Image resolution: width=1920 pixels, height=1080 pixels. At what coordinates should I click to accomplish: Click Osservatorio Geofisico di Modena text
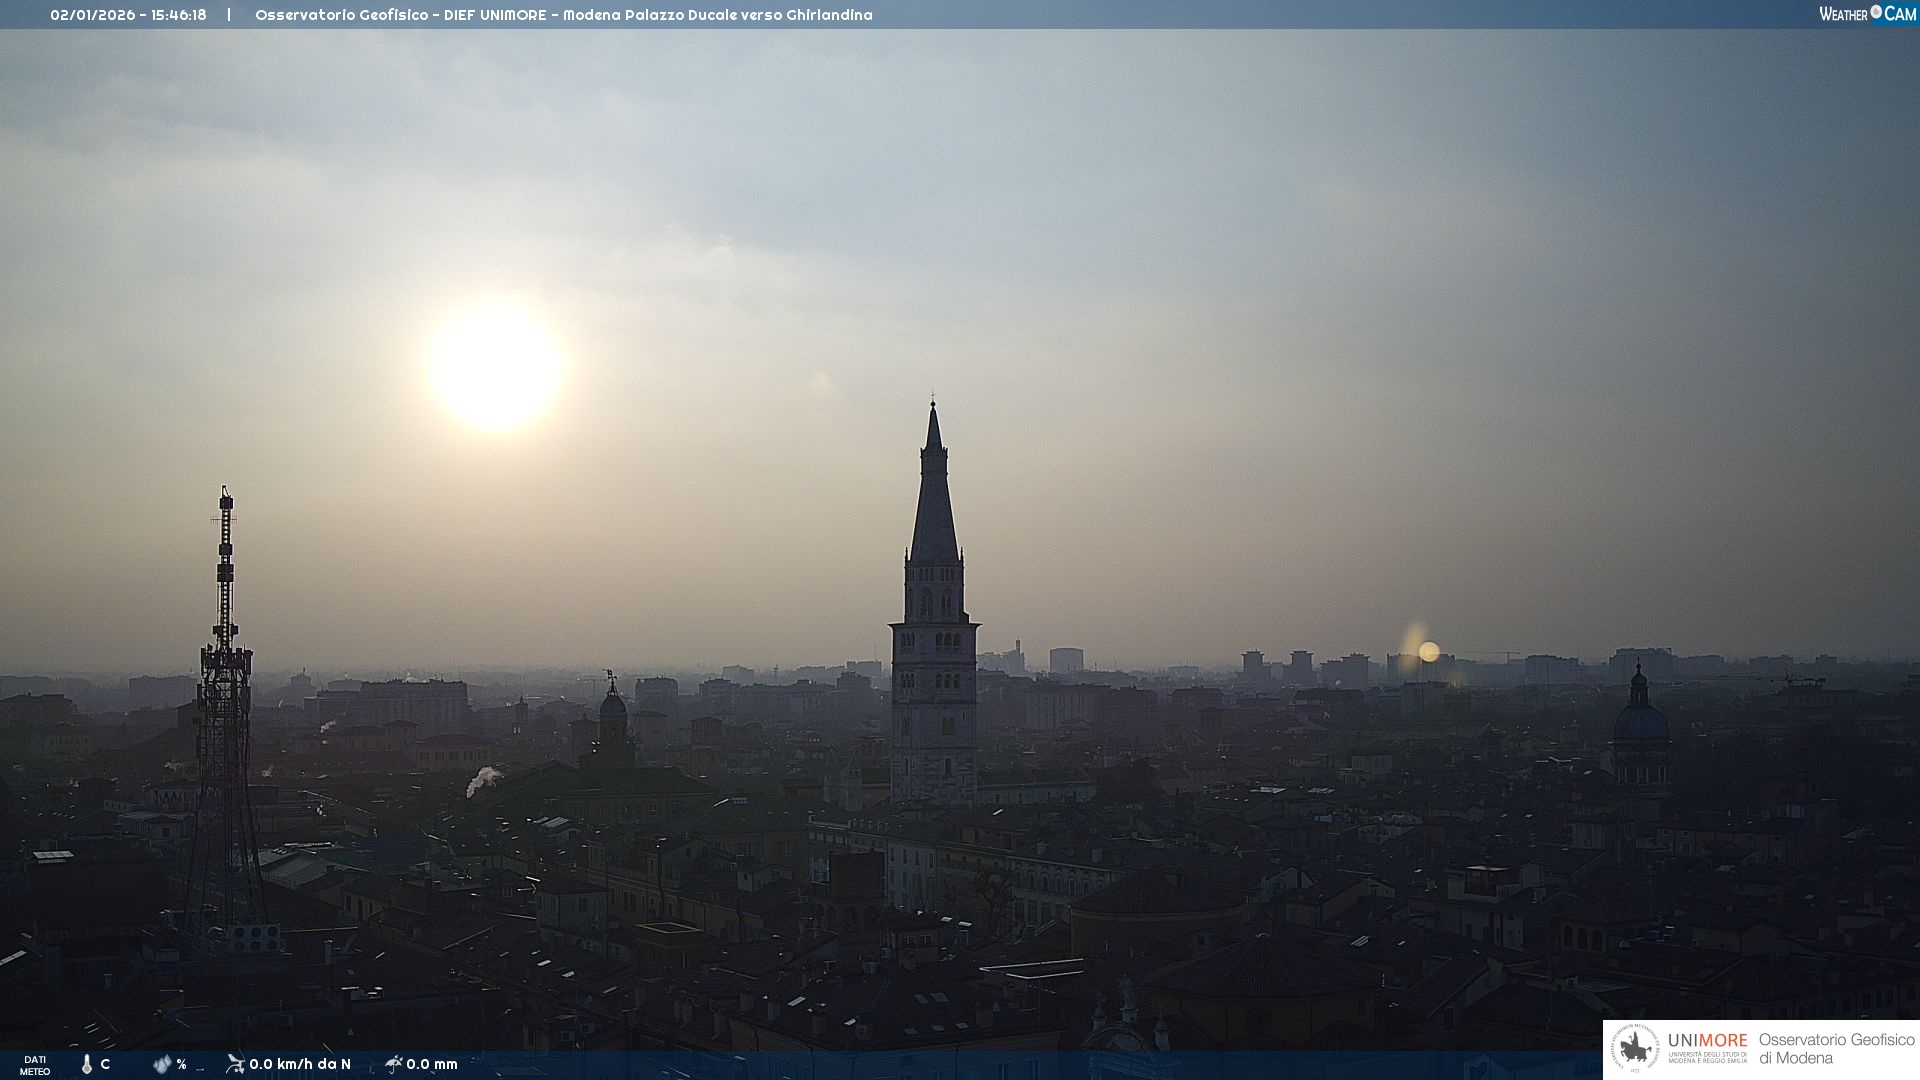pos(1836,1049)
